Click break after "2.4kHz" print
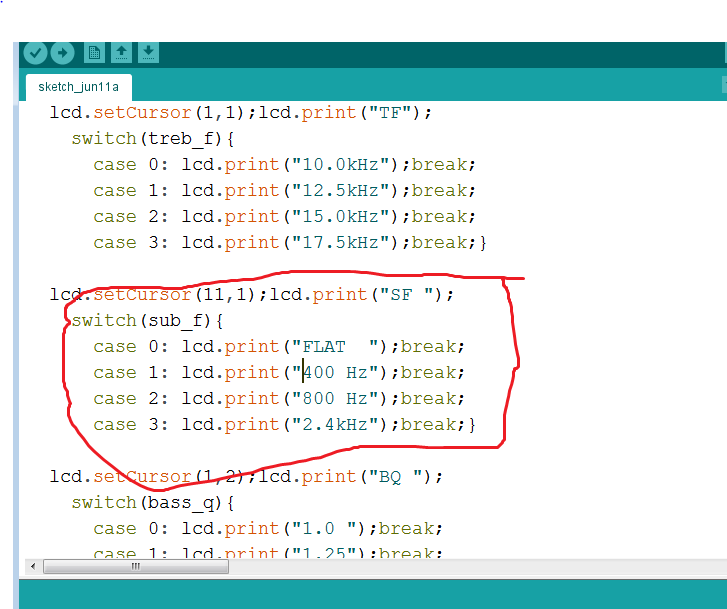This screenshot has width=727, height=609. pyautogui.click(x=428, y=424)
